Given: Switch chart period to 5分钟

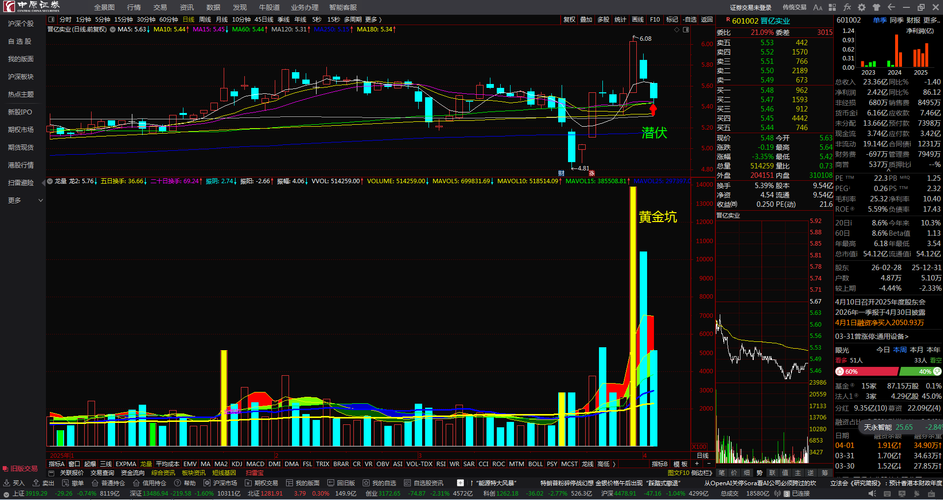Looking at the screenshot, I should click(x=103, y=19).
